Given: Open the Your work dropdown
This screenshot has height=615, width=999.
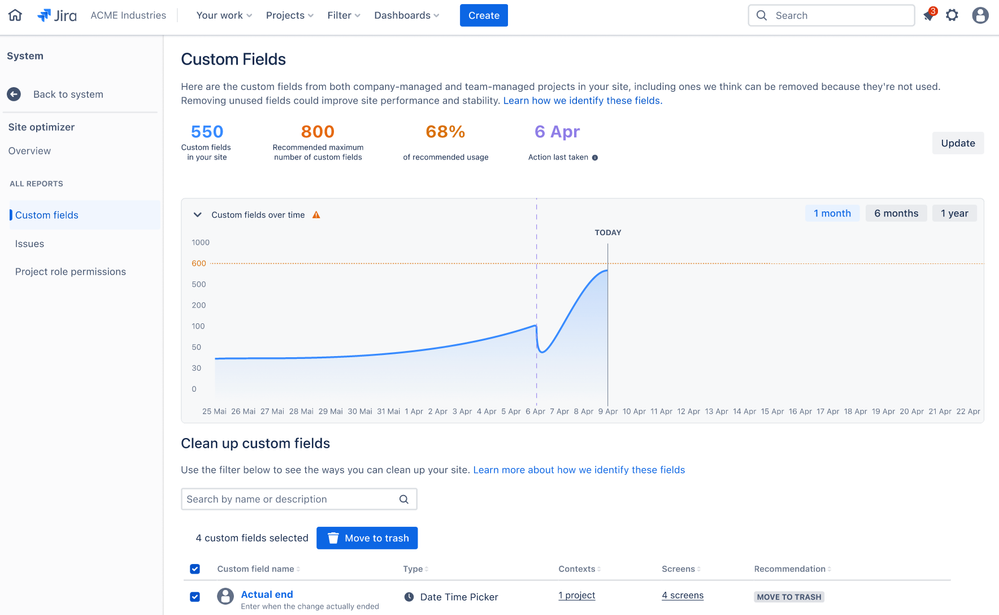Looking at the screenshot, I should (224, 15).
